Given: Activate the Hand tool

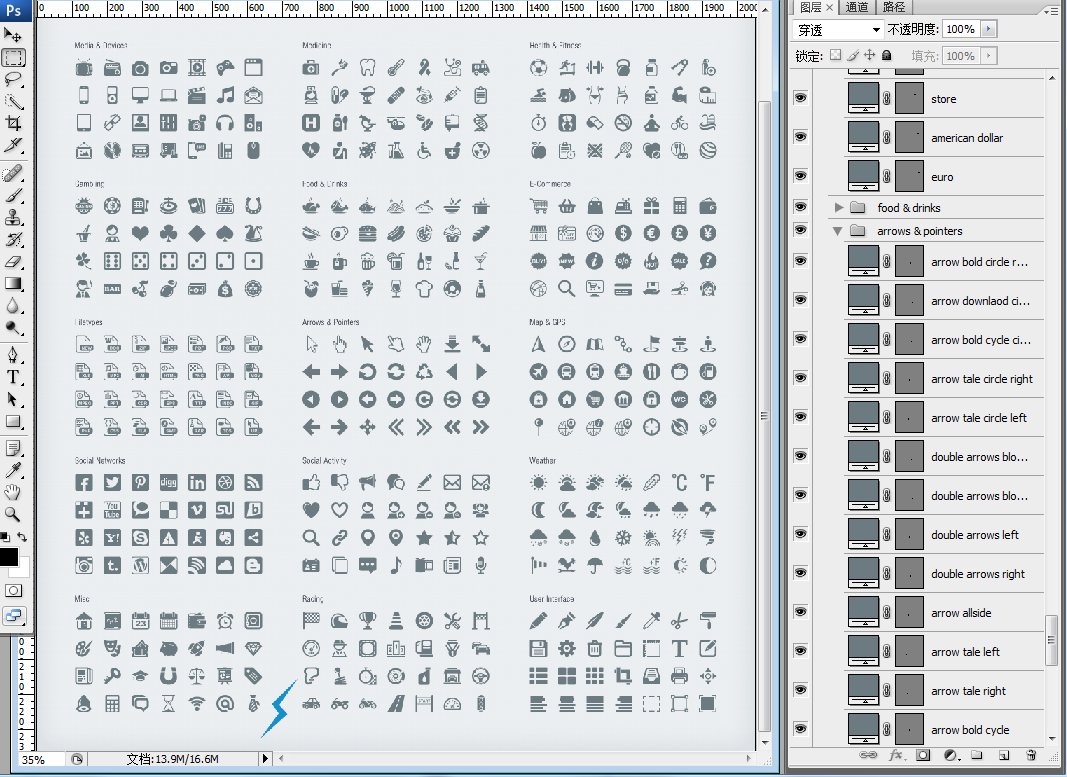Looking at the screenshot, I should tap(14, 491).
